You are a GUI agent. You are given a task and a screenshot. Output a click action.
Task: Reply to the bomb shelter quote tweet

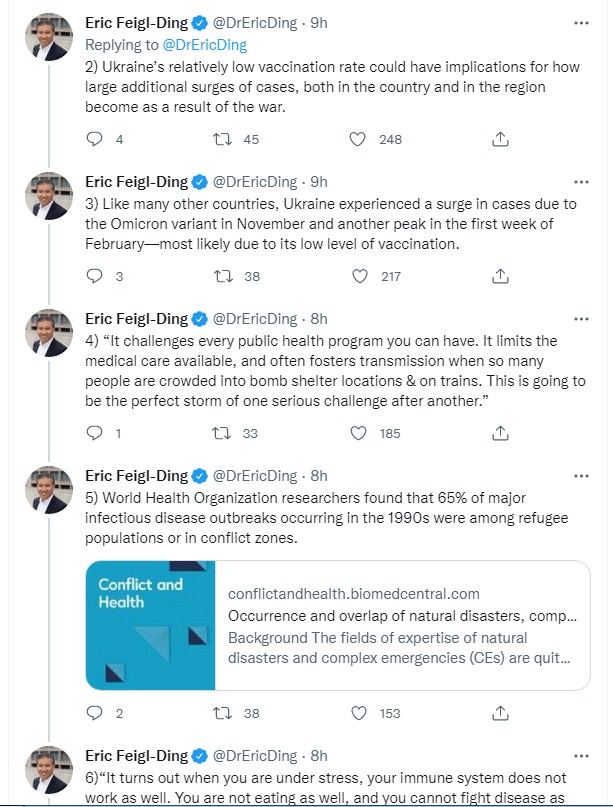tap(95, 433)
